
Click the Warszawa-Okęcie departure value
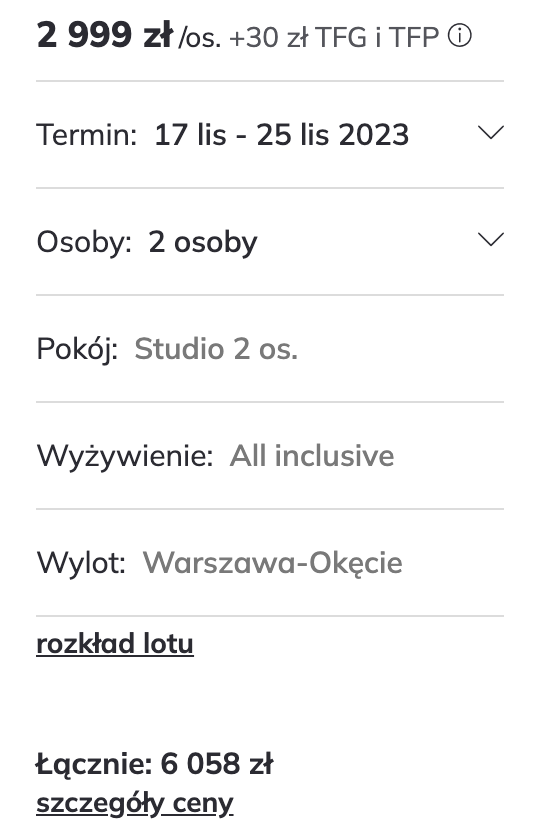[x=273, y=563]
